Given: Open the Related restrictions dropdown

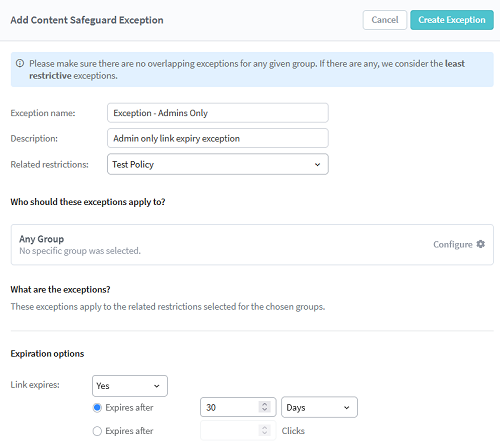Looking at the screenshot, I should coord(218,164).
